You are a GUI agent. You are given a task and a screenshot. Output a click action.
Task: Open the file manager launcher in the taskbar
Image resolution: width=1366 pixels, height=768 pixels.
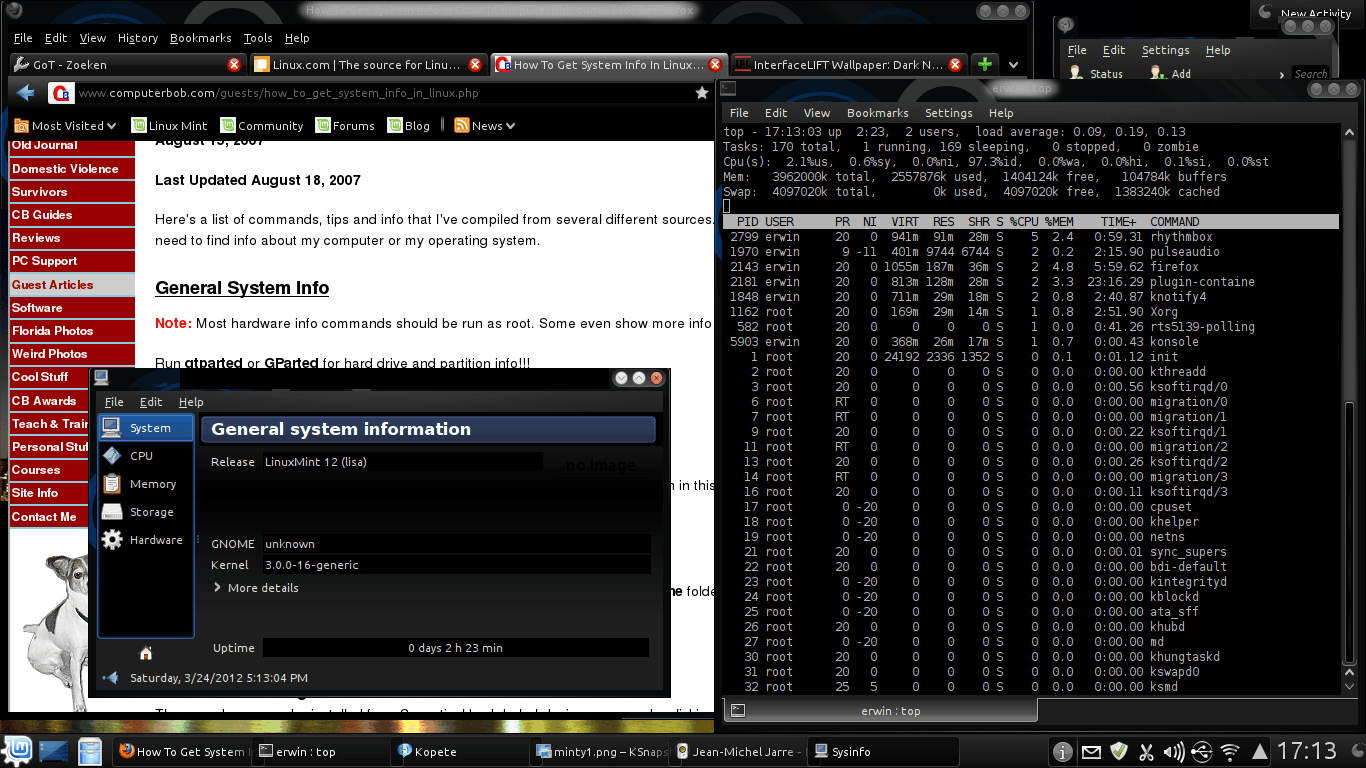point(90,751)
